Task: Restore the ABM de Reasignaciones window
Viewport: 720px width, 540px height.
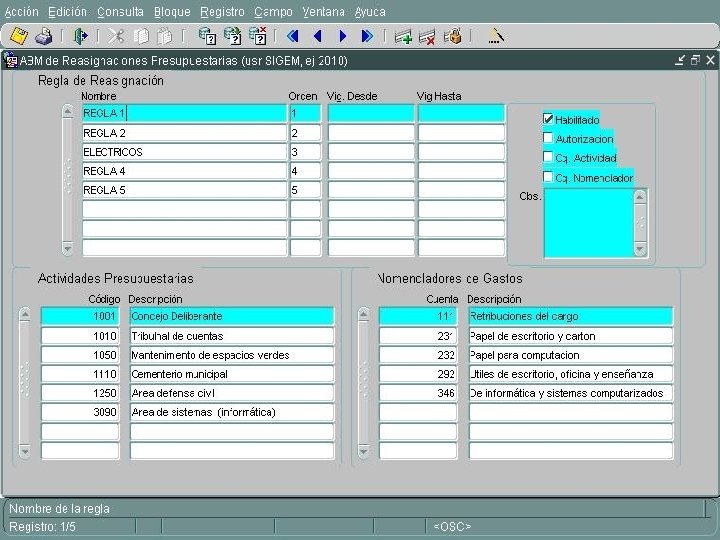Action: tap(695, 60)
